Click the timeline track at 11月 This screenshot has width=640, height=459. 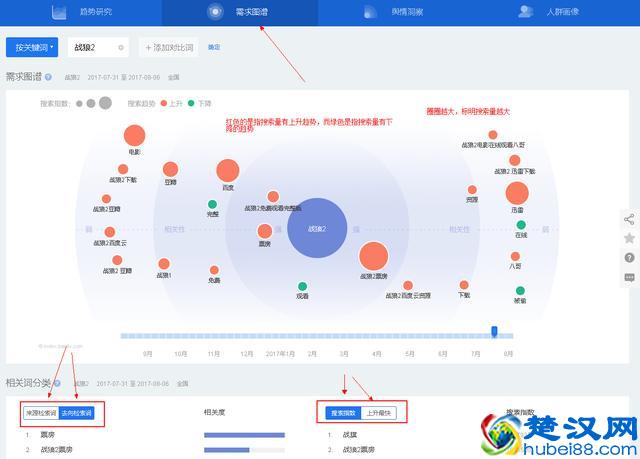(213, 336)
